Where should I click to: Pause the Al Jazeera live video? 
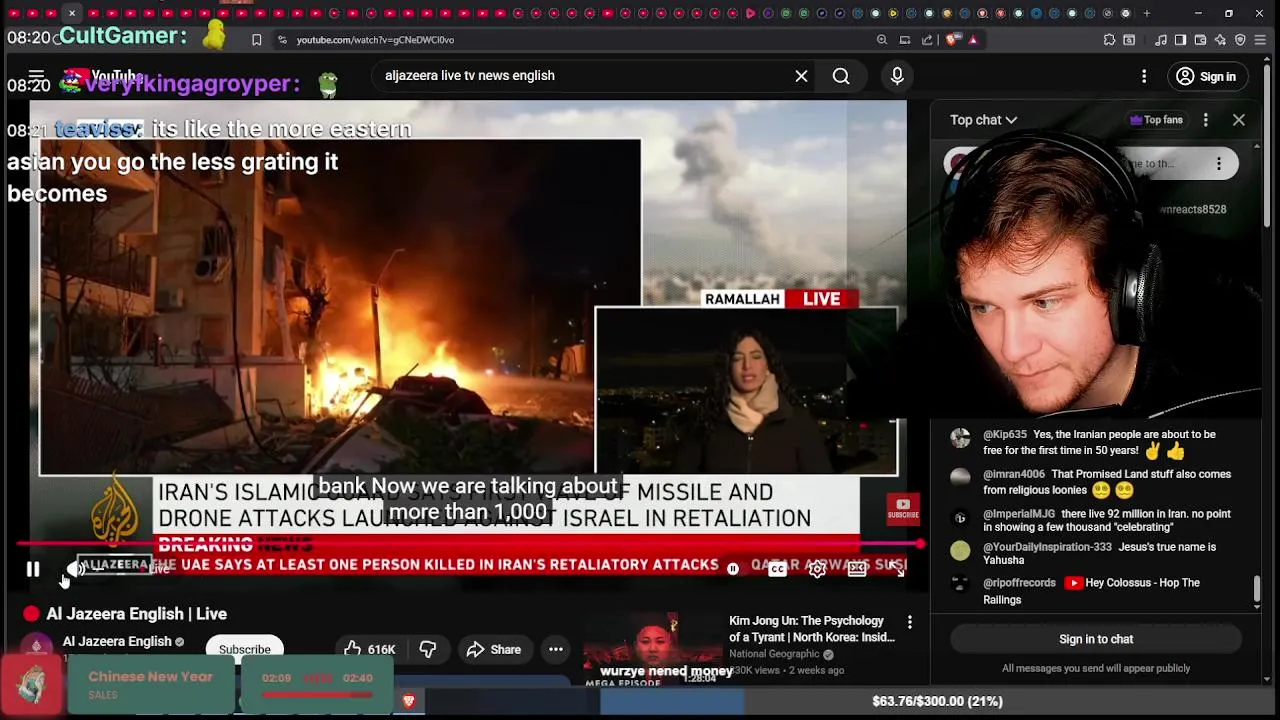[33, 569]
